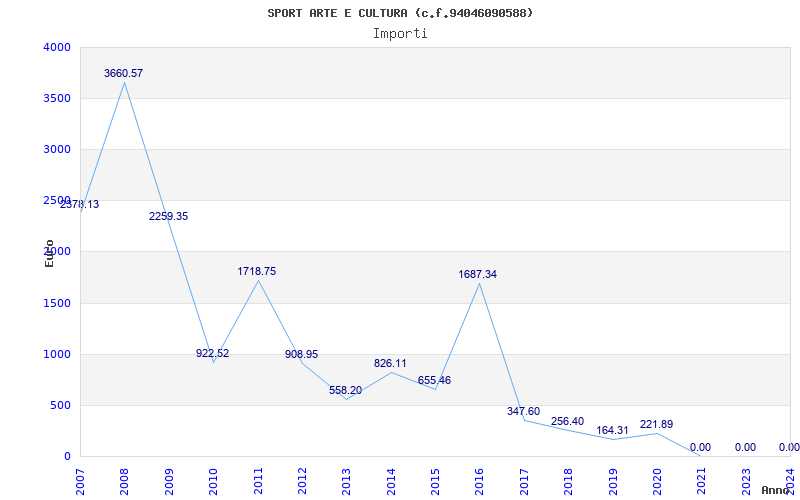Click the 2259.35 data label

point(168,216)
